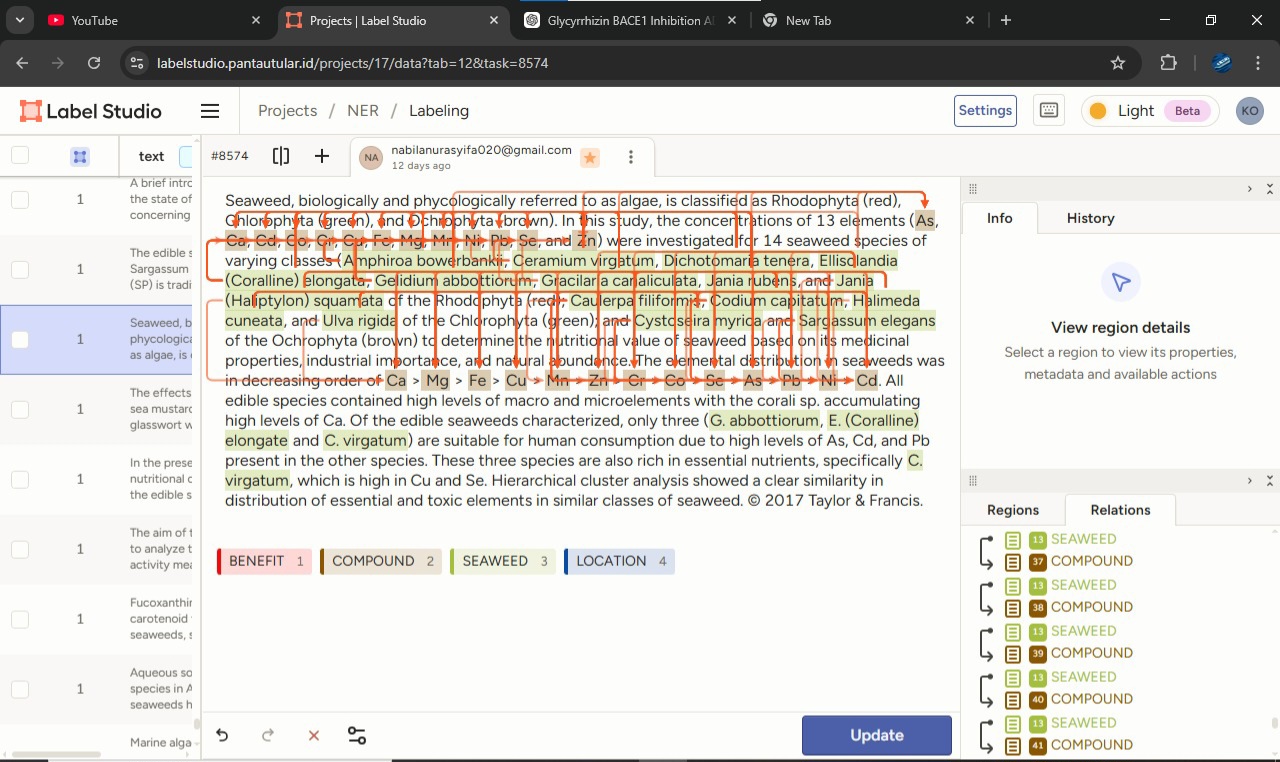Go back in the browser
The height and width of the screenshot is (762, 1280).
(22, 63)
